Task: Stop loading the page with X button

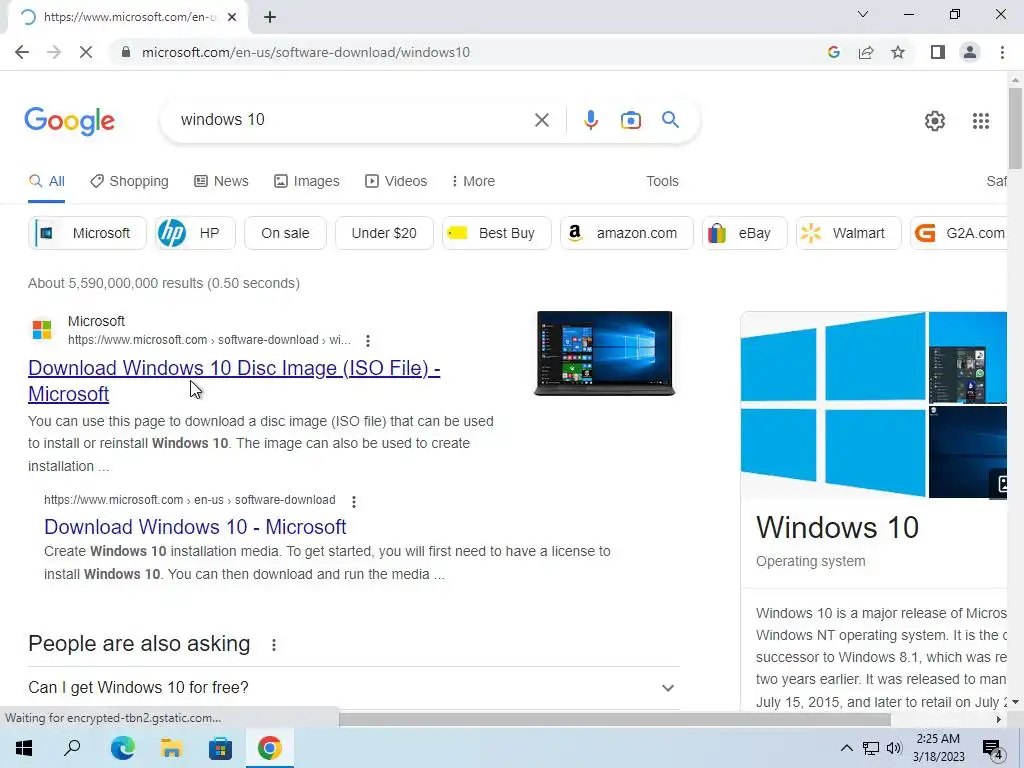Action: (x=86, y=52)
